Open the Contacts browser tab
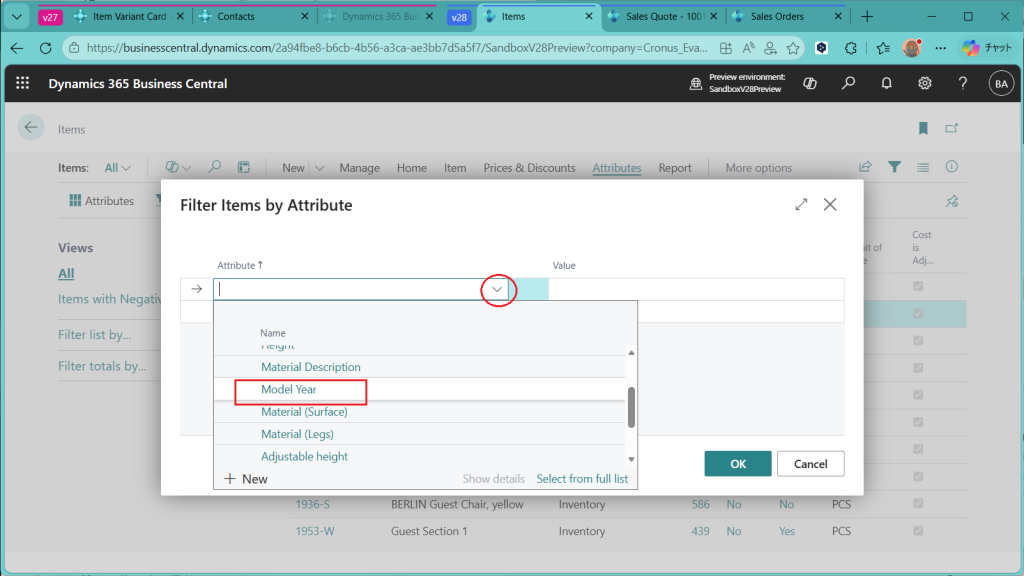The width and height of the screenshot is (1024, 576). [235, 17]
